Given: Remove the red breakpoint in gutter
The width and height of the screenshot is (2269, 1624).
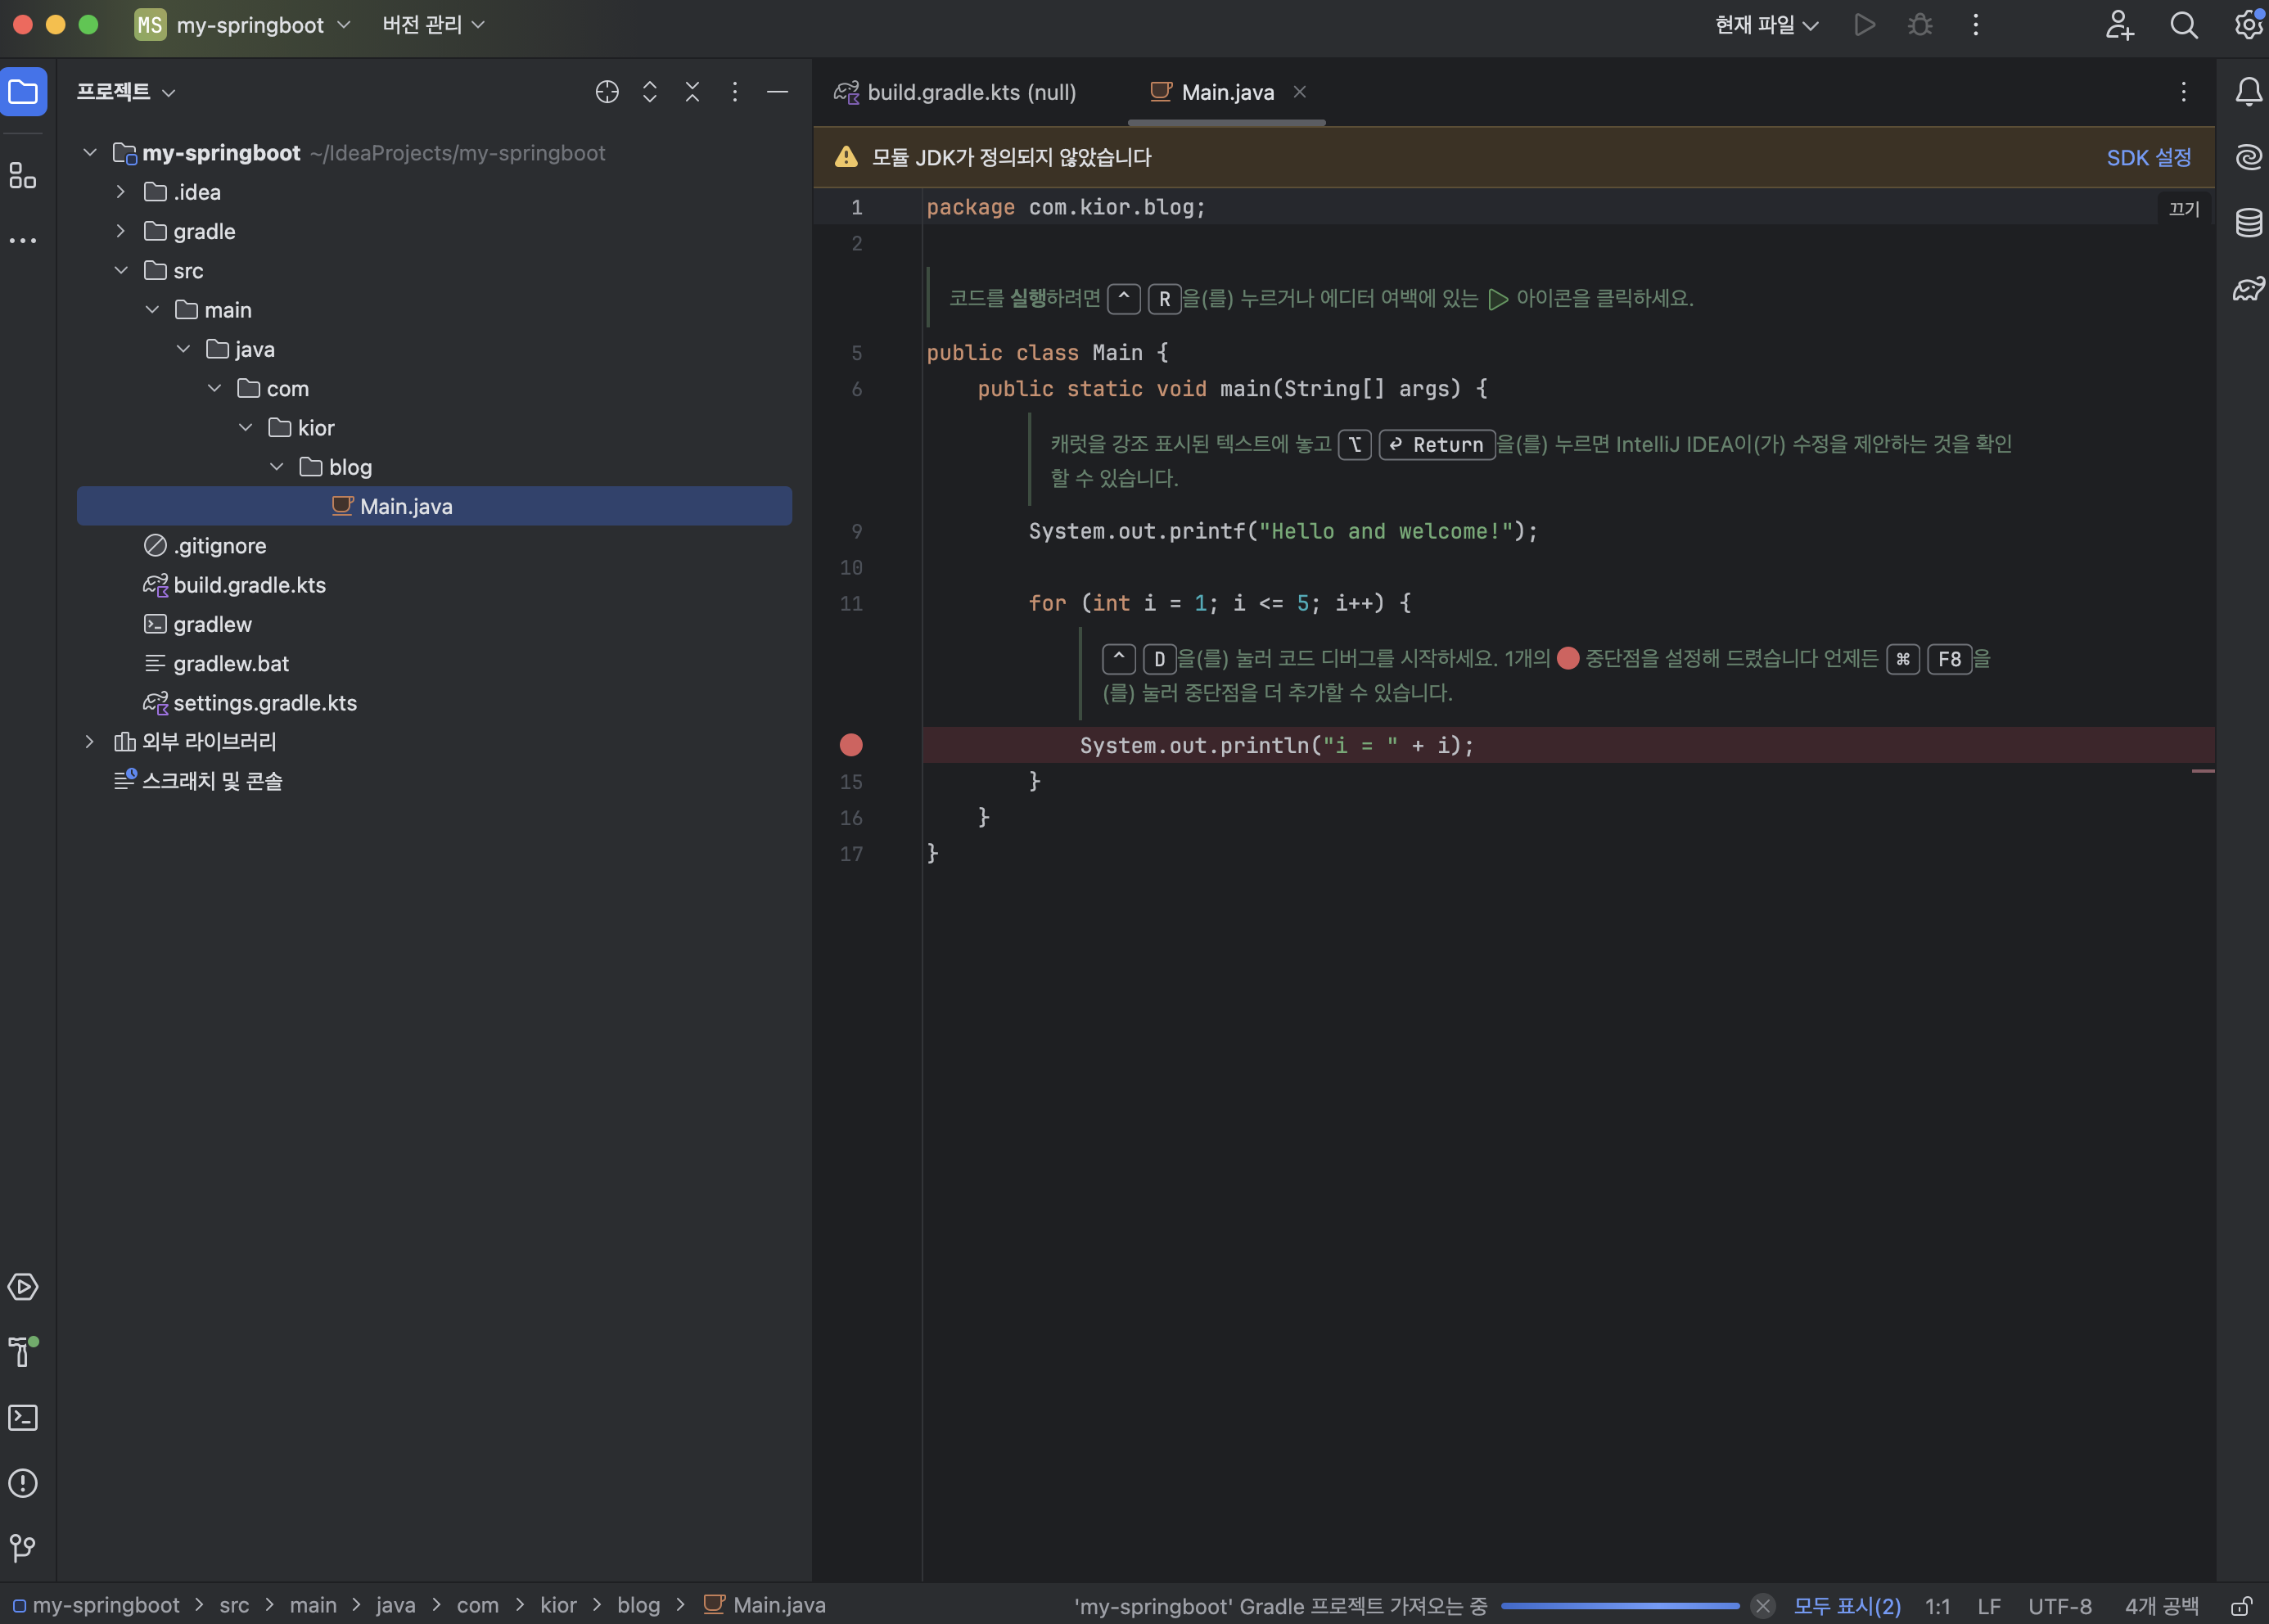Looking at the screenshot, I should (851, 745).
